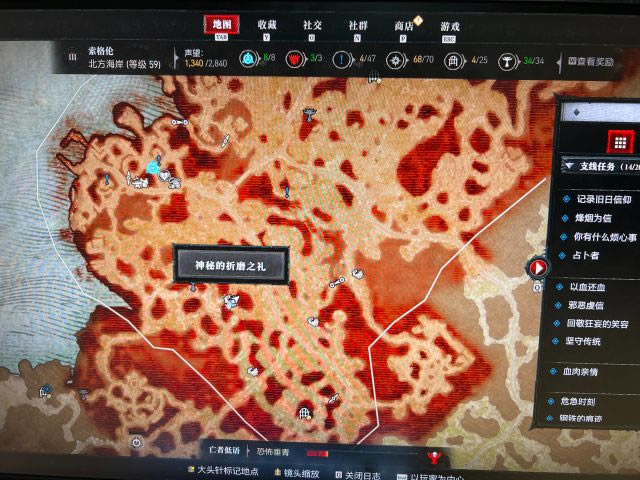Click the red grid journal button

tap(619, 142)
